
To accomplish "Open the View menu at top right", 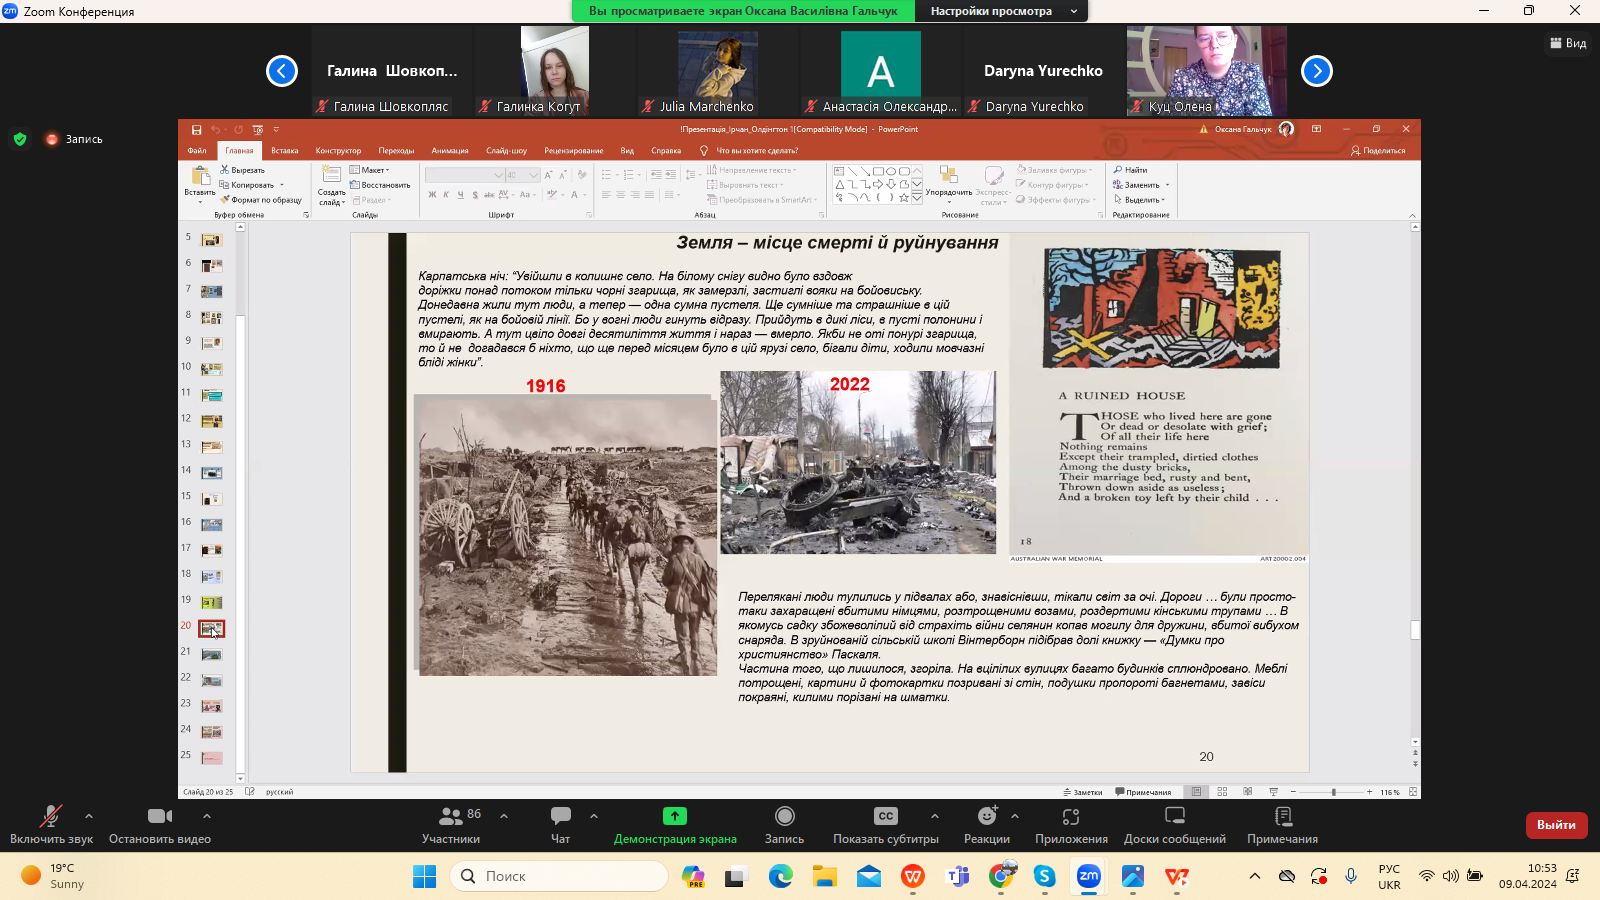I will click(1568, 43).
